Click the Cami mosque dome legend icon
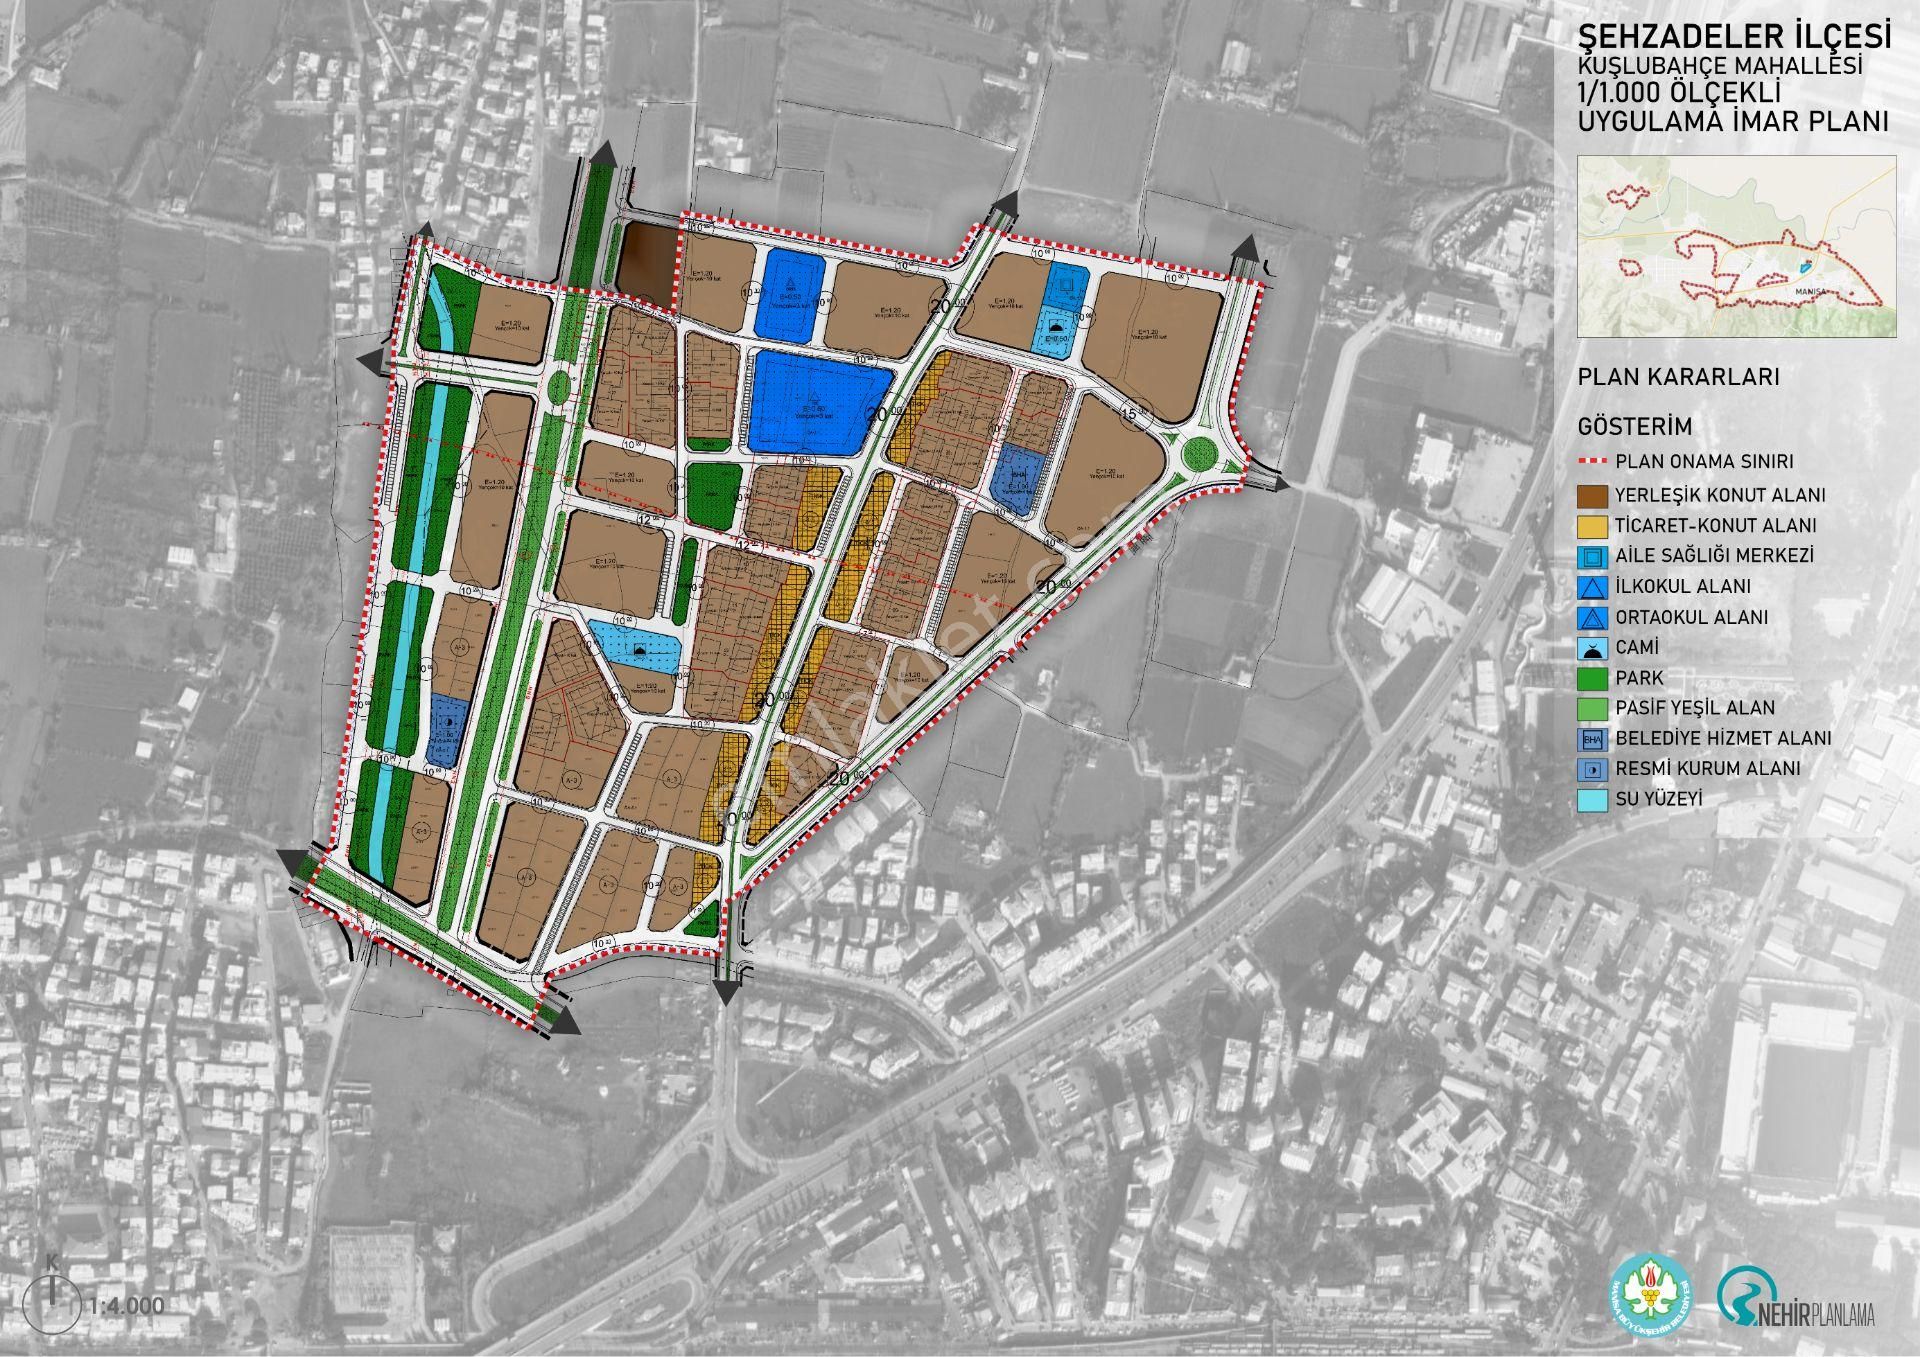Viewport: 1920px width, 1357px height. [1593, 648]
